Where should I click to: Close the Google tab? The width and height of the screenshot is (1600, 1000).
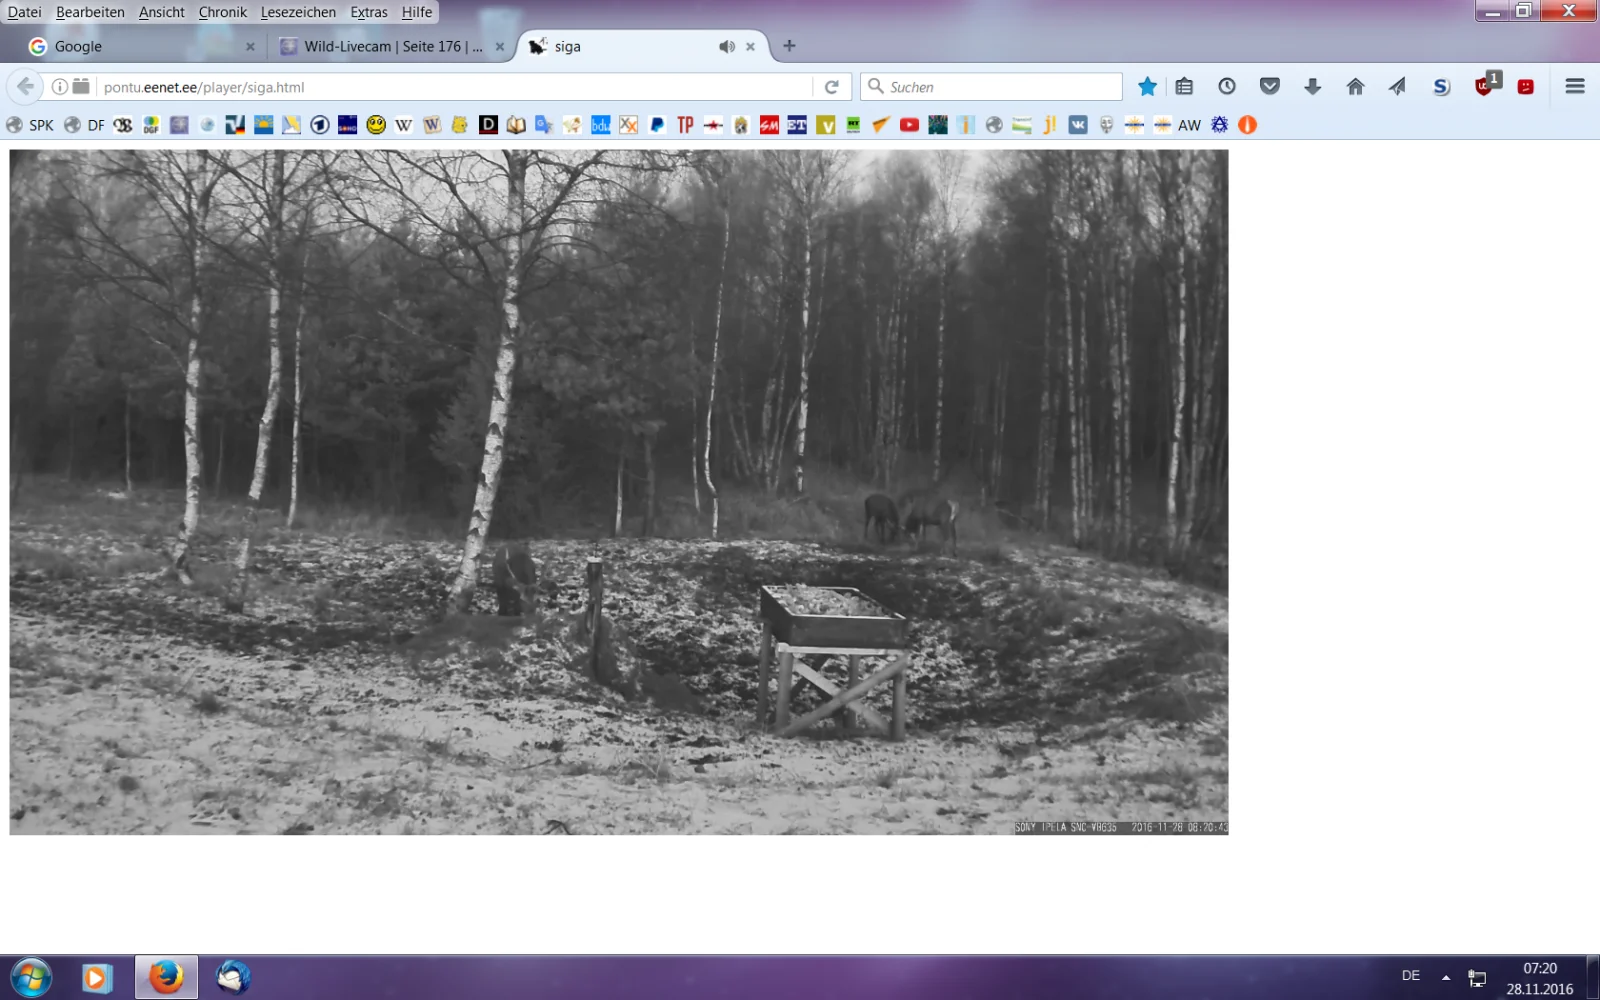click(x=250, y=47)
